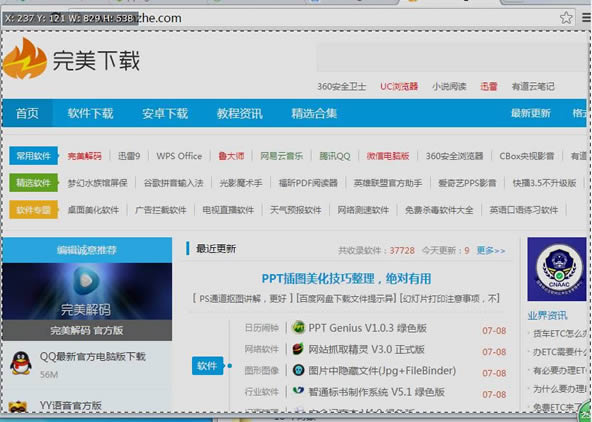The image size is (592, 422).
Task: Open 鲁大师 link
Action: pos(231,156)
